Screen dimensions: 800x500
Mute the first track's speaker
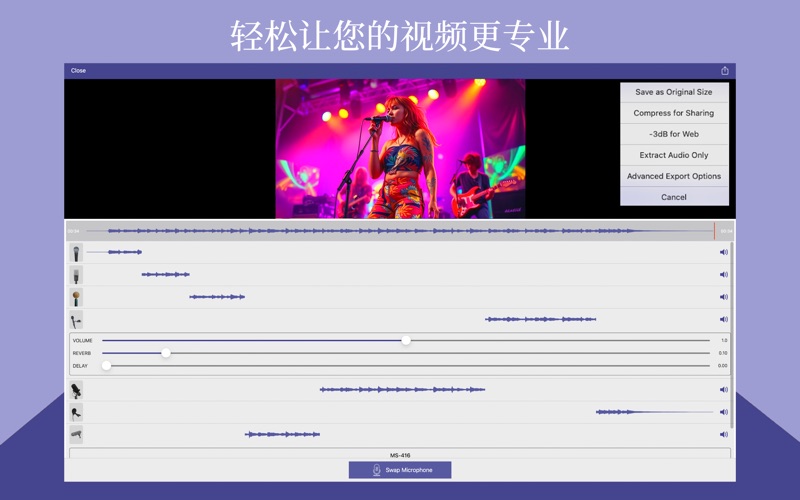point(723,252)
